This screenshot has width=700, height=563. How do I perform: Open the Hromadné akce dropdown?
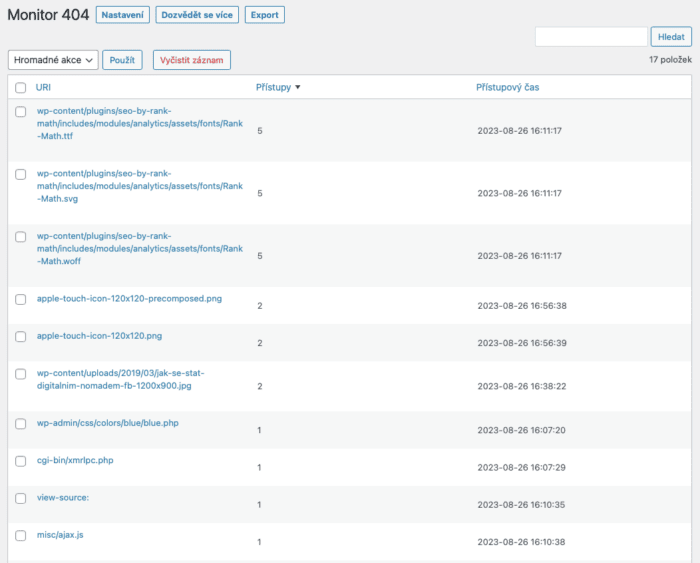click(x=53, y=60)
